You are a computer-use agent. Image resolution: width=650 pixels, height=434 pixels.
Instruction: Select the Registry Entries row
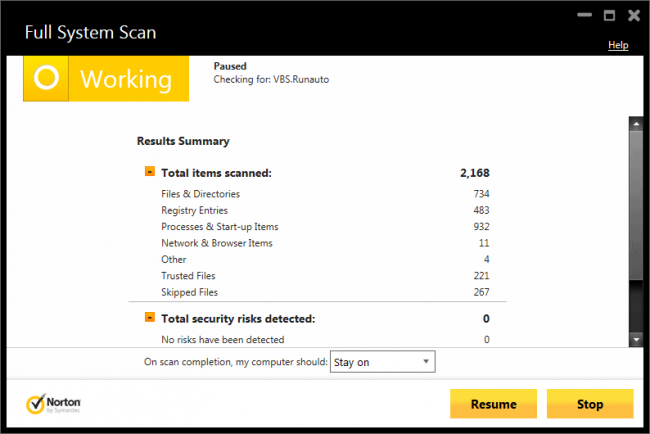(325, 210)
